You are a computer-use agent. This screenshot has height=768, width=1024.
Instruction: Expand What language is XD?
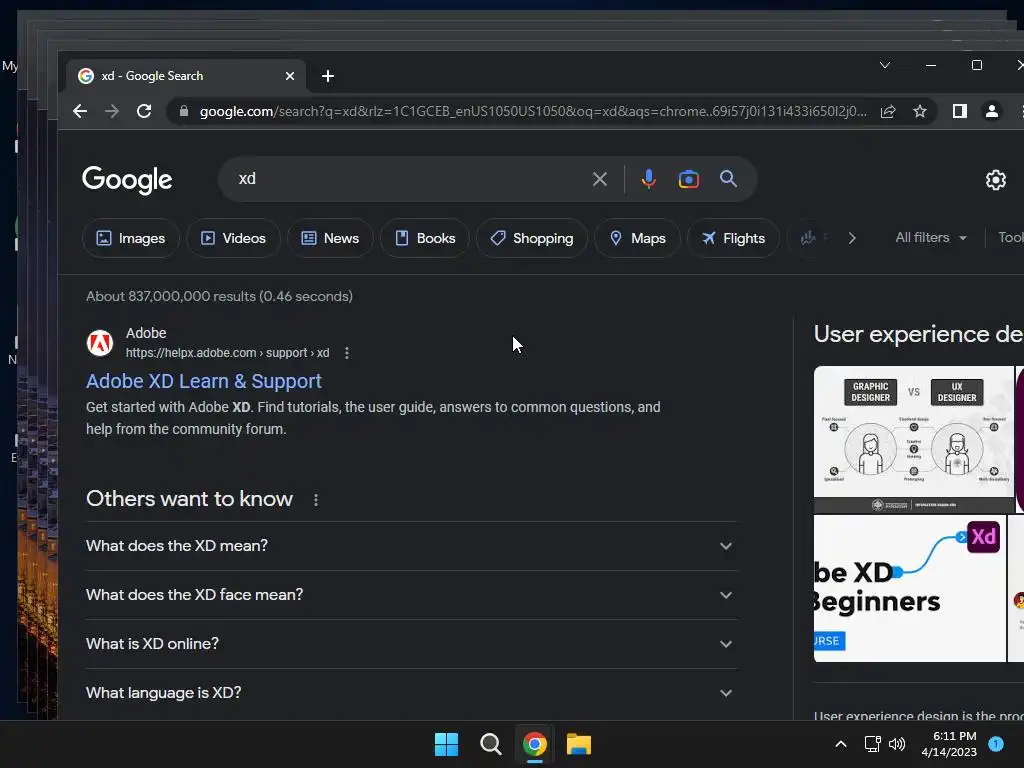pos(411,693)
